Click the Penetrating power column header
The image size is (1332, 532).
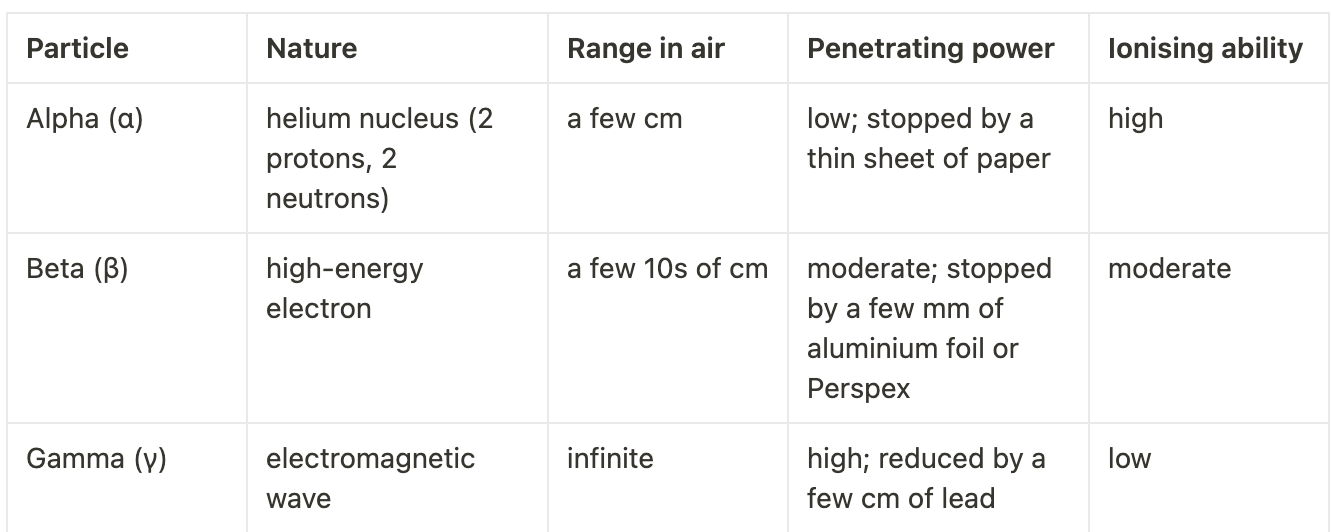coord(930,49)
